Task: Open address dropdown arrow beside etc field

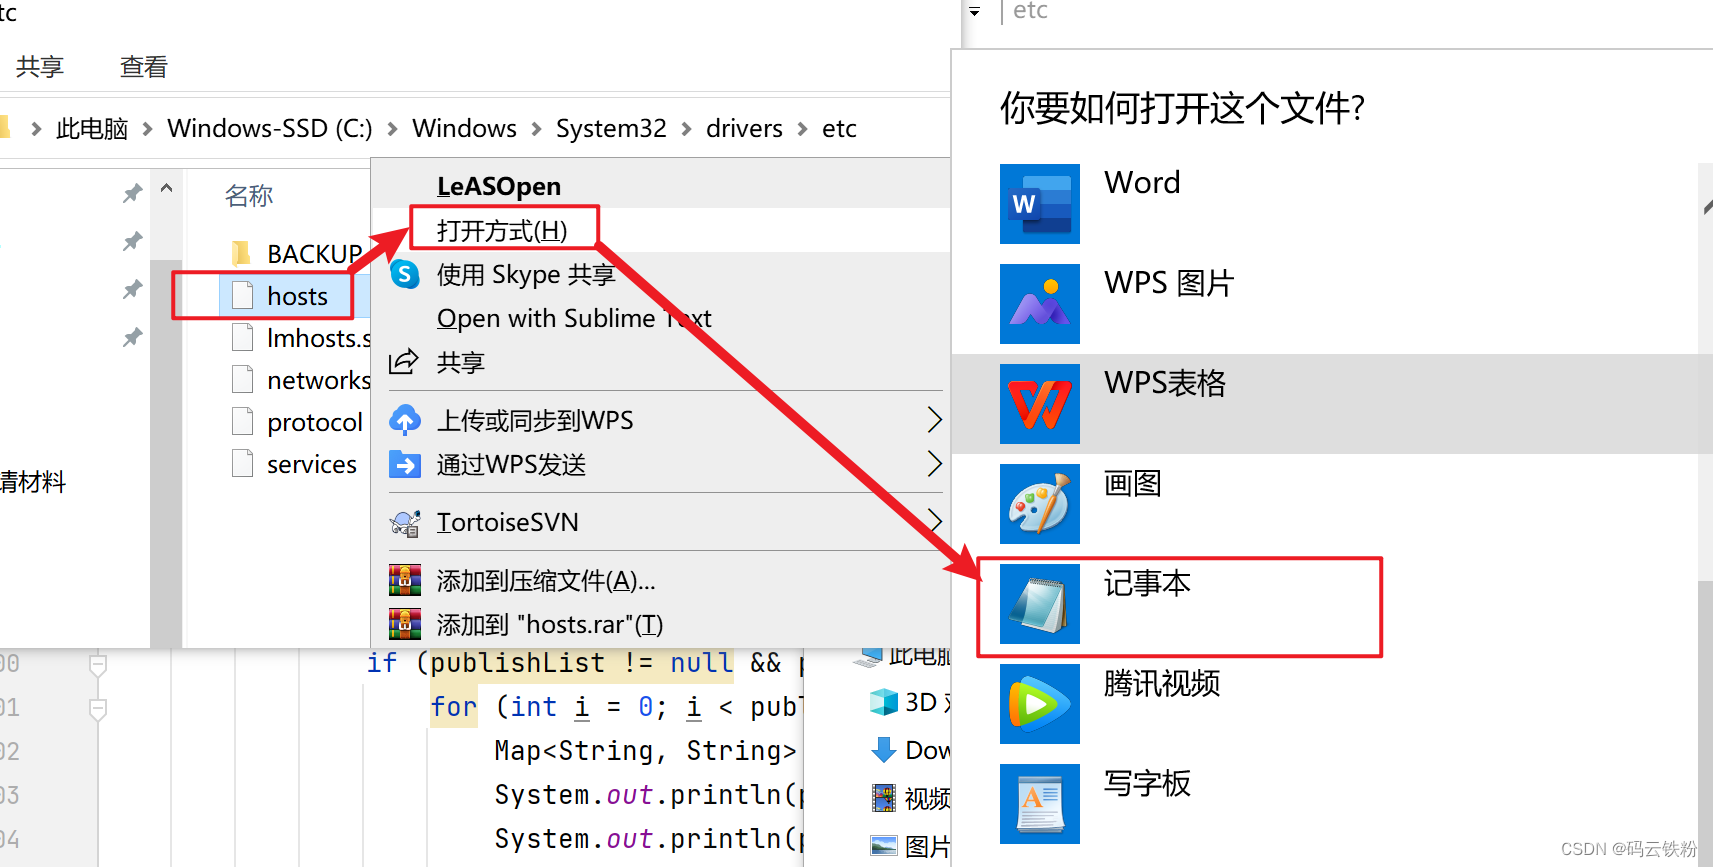Action: pos(975,12)
